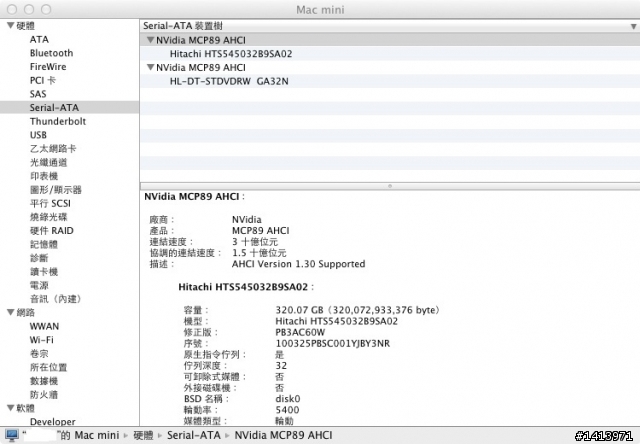Select Developer under software section
640x444 pixels.
(x=53, y=422)
